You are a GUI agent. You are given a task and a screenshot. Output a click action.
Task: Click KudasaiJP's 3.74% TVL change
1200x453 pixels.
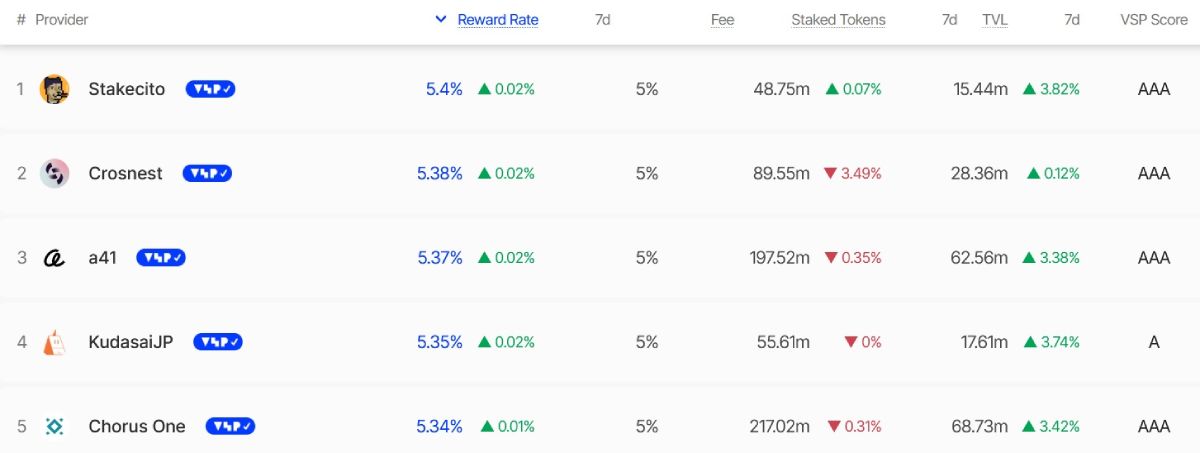click(1051, 342)
